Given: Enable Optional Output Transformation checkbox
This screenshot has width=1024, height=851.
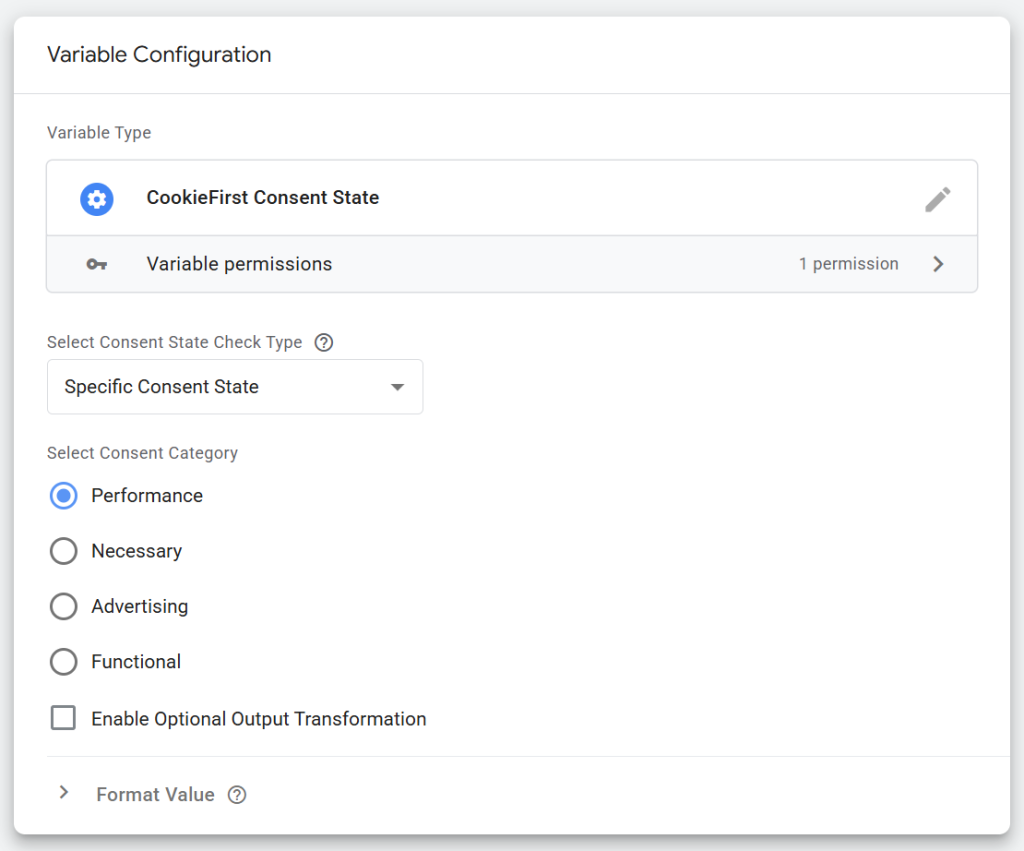Looking at the screenshot, I should click(x=63, y=718).
